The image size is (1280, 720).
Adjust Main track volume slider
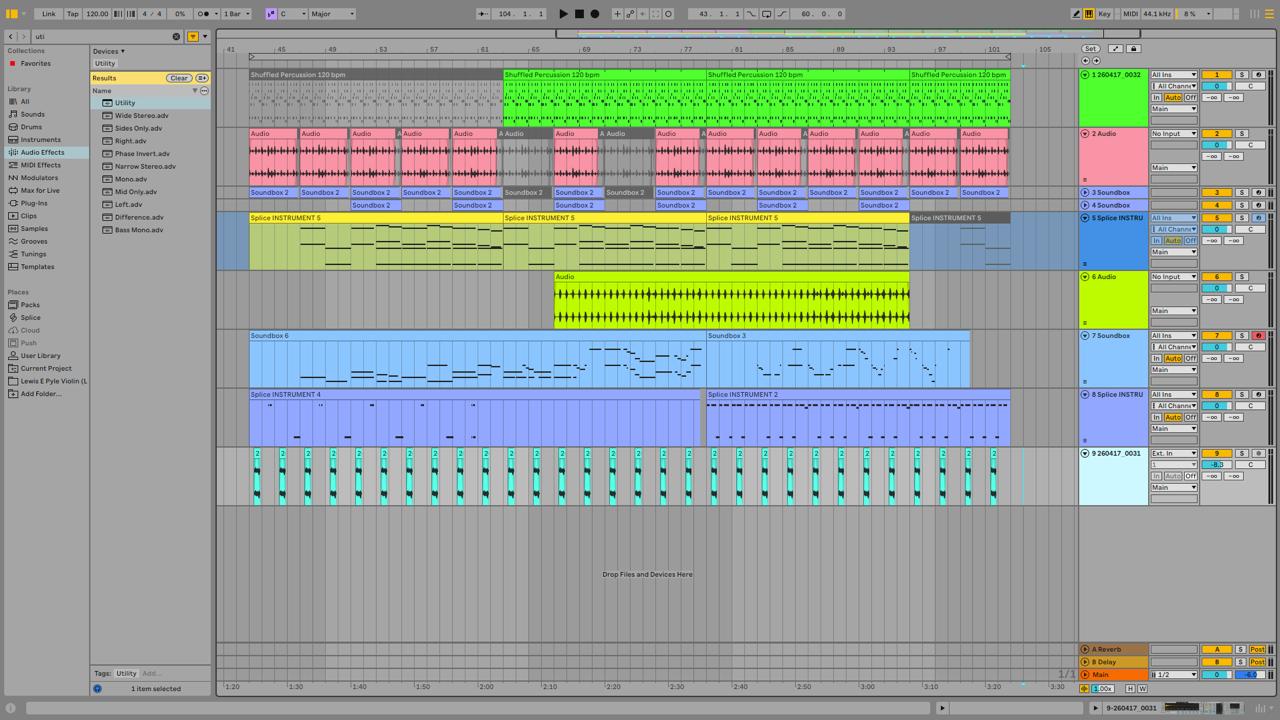(1216, 675)
